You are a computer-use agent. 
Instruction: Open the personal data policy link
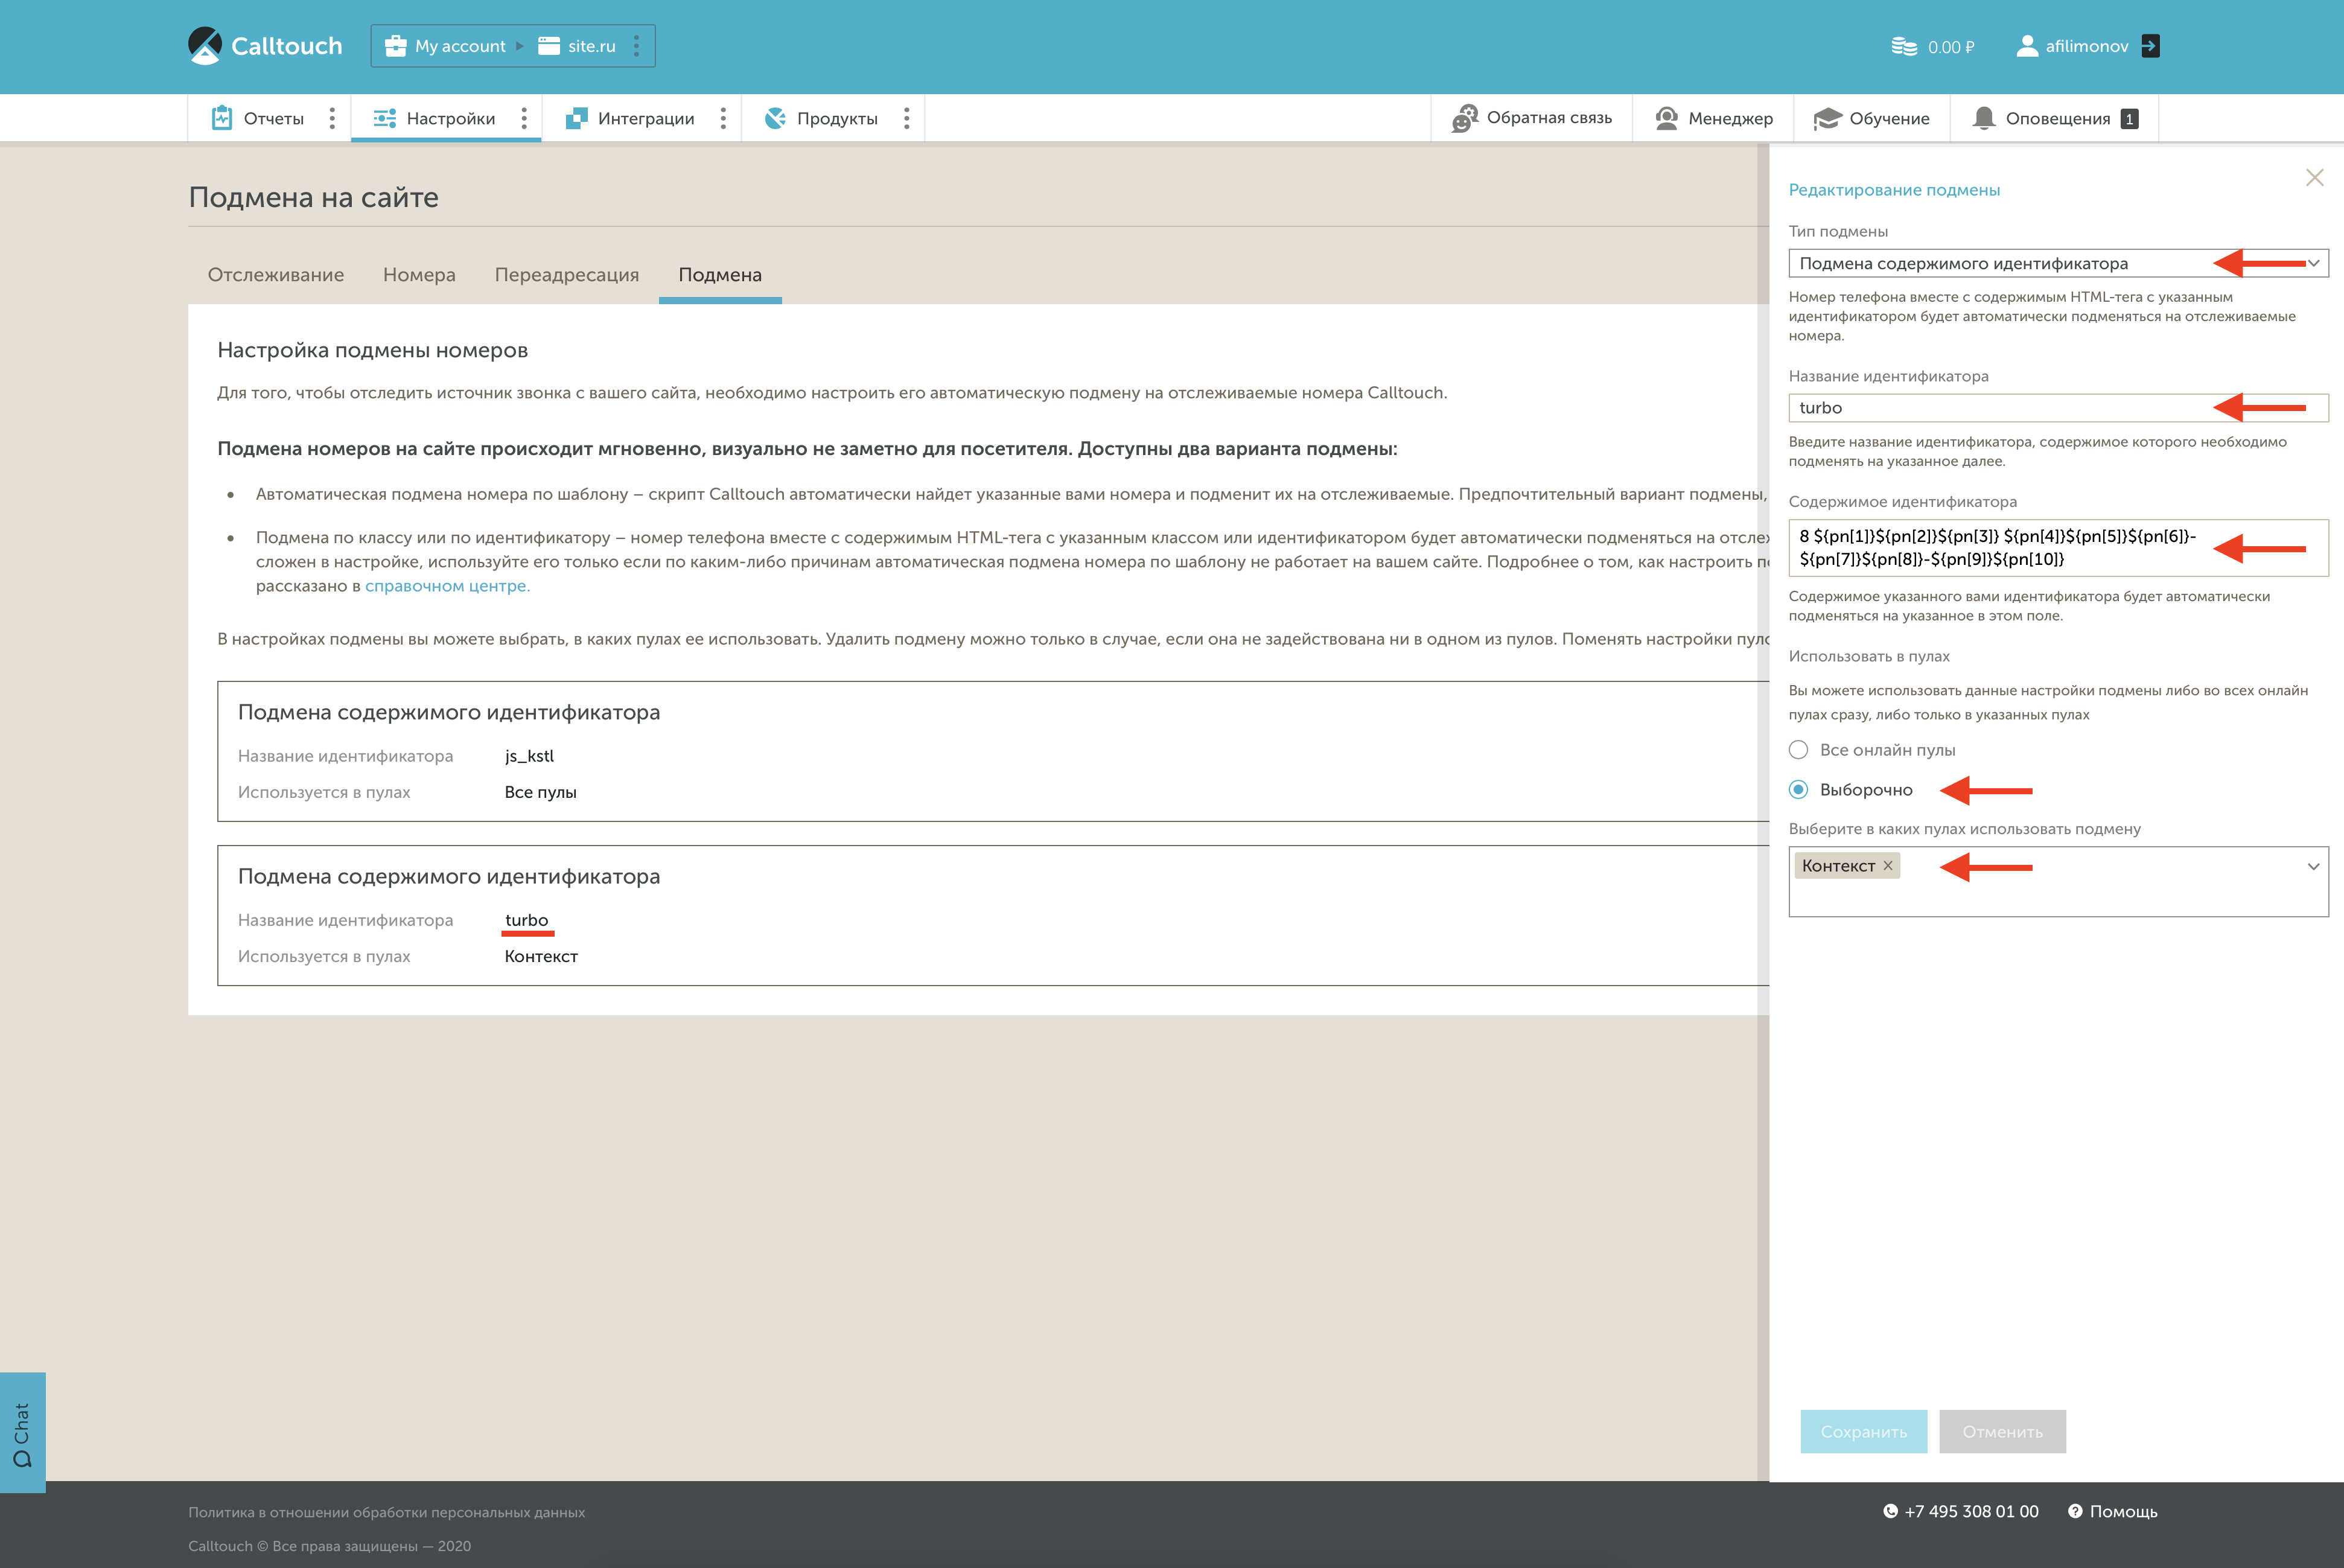click(x=386, y=1512)
